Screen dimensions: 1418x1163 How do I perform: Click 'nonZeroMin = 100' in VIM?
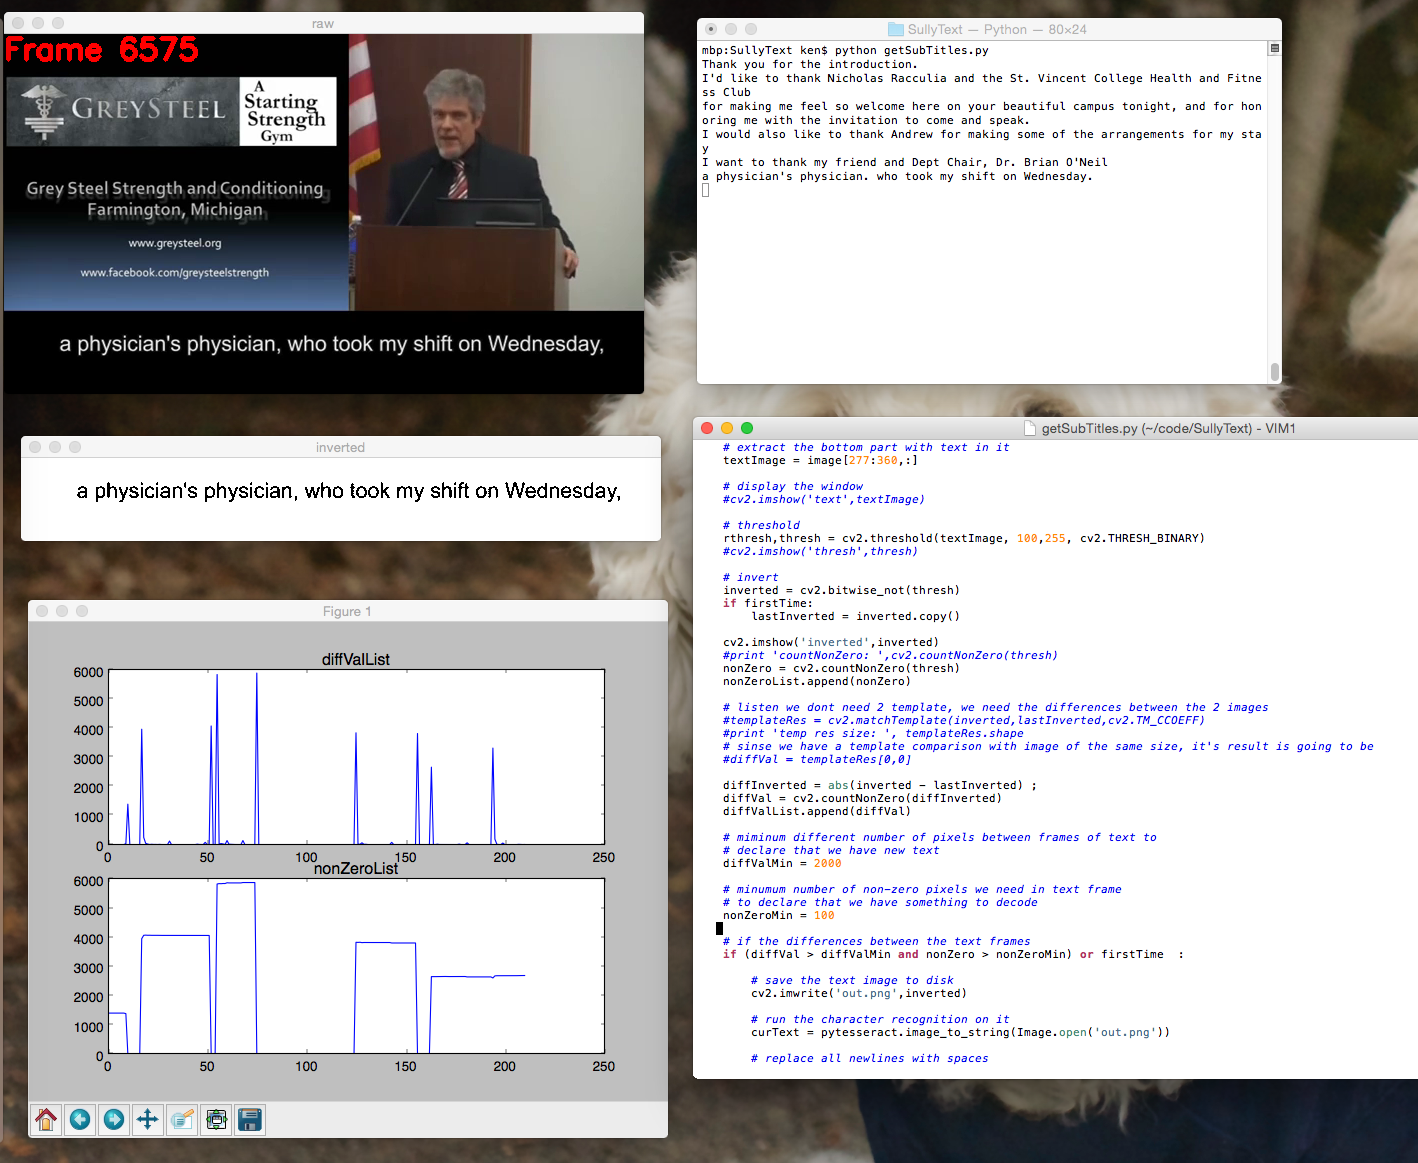pyautogui.click(x=779, y=915)
